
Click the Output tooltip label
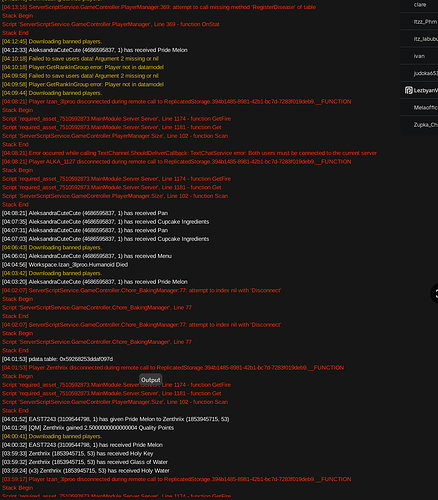point(151,380)
